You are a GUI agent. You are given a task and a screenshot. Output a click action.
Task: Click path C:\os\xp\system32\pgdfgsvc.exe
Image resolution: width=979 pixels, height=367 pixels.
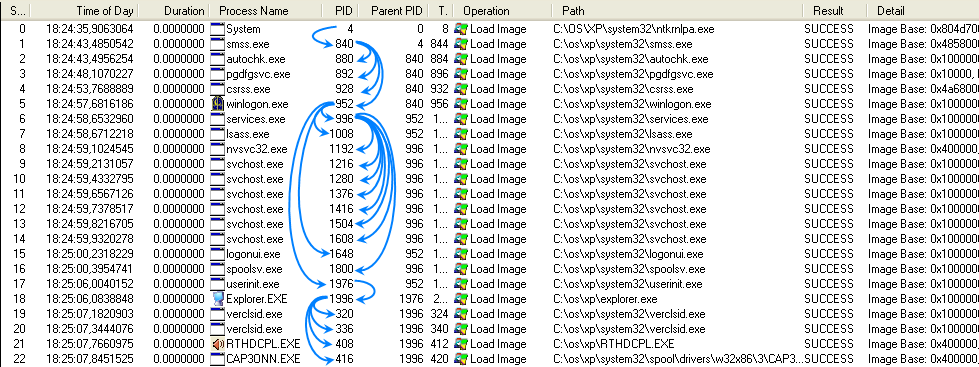pos(633,74)
